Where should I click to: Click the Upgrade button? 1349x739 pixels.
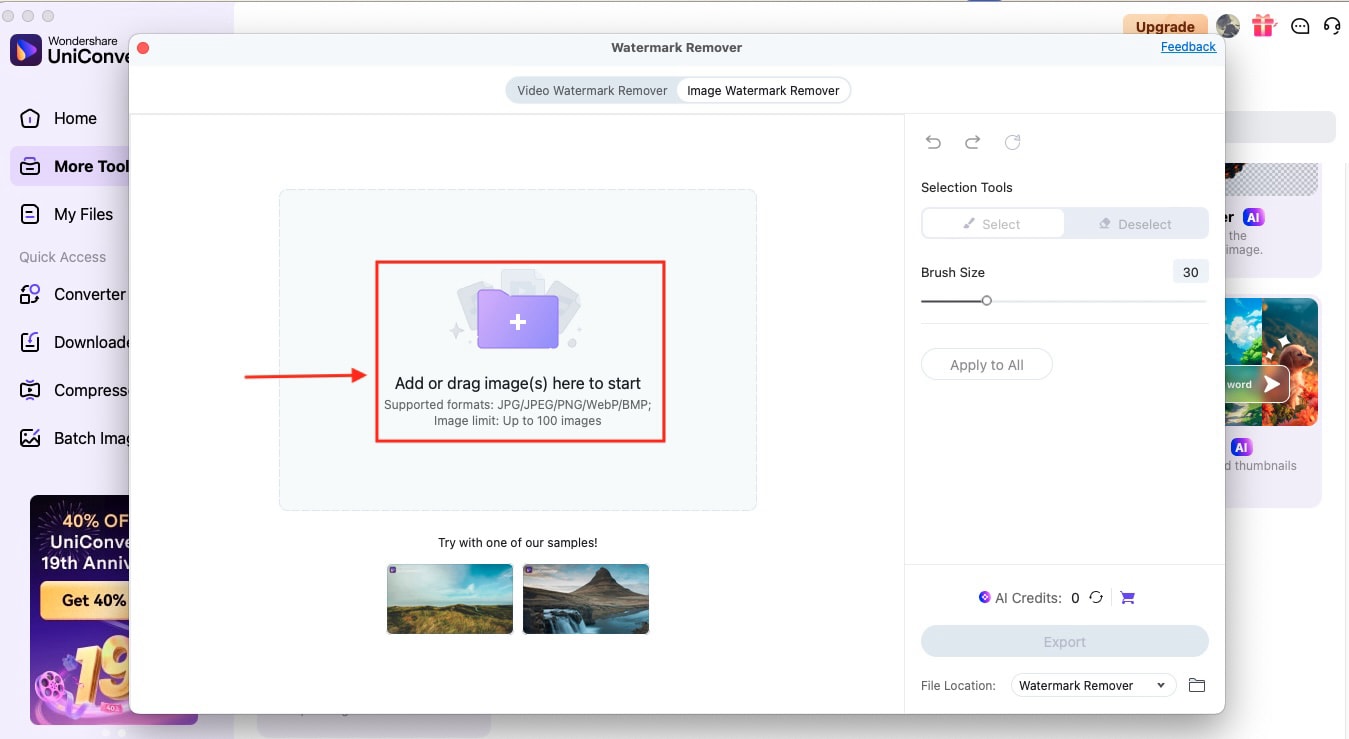(1165, 27)
